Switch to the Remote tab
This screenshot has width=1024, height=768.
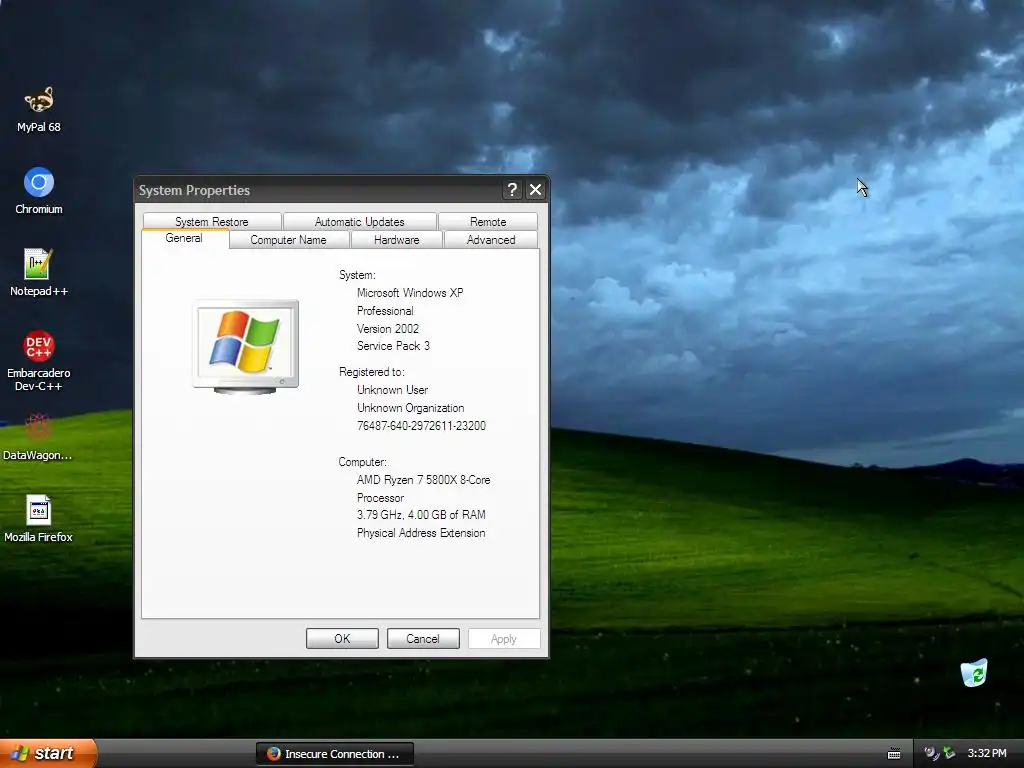click(x=488, y=221)
